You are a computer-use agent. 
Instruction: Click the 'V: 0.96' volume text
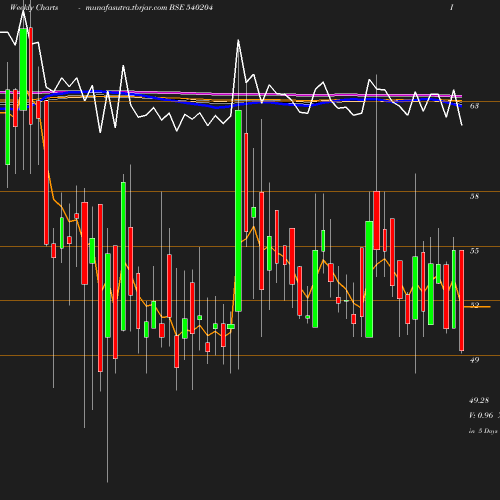pos(481,415)
